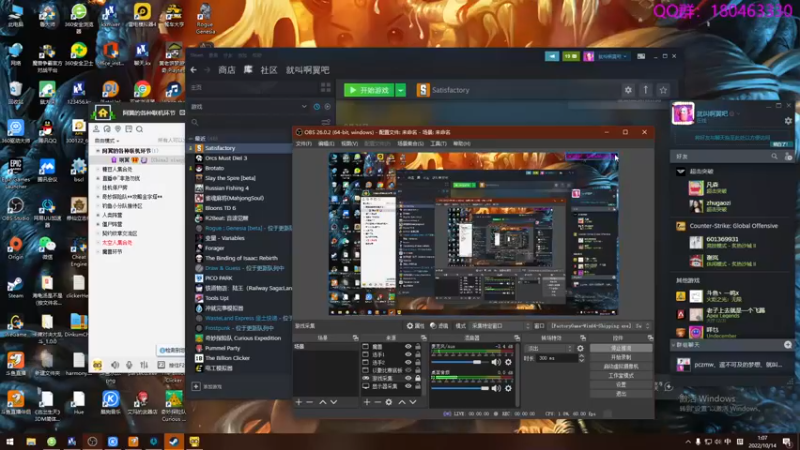Toggle visibility eye for 显示器采集 source
This screenshot has height=450, width=800.
pyautogui.click(x=408, y=386)
